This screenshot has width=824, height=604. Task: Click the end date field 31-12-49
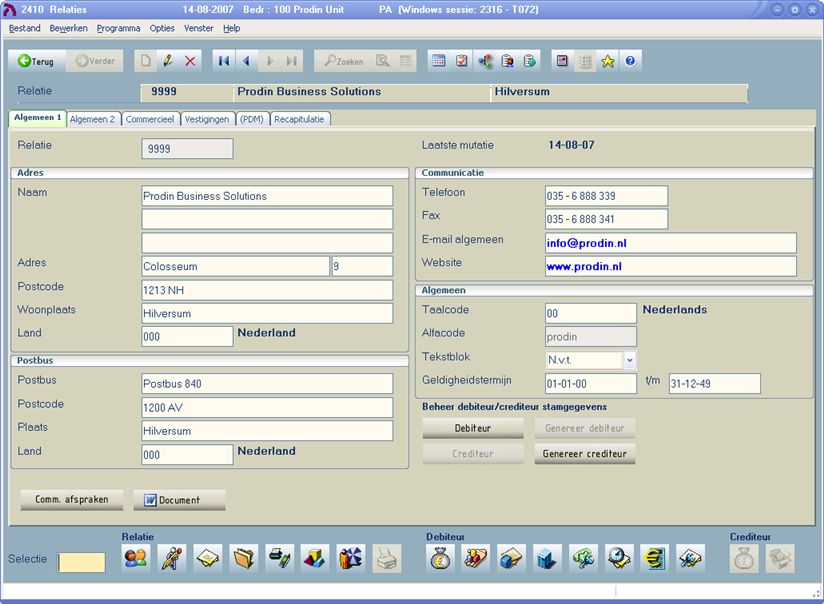point(715,384)
